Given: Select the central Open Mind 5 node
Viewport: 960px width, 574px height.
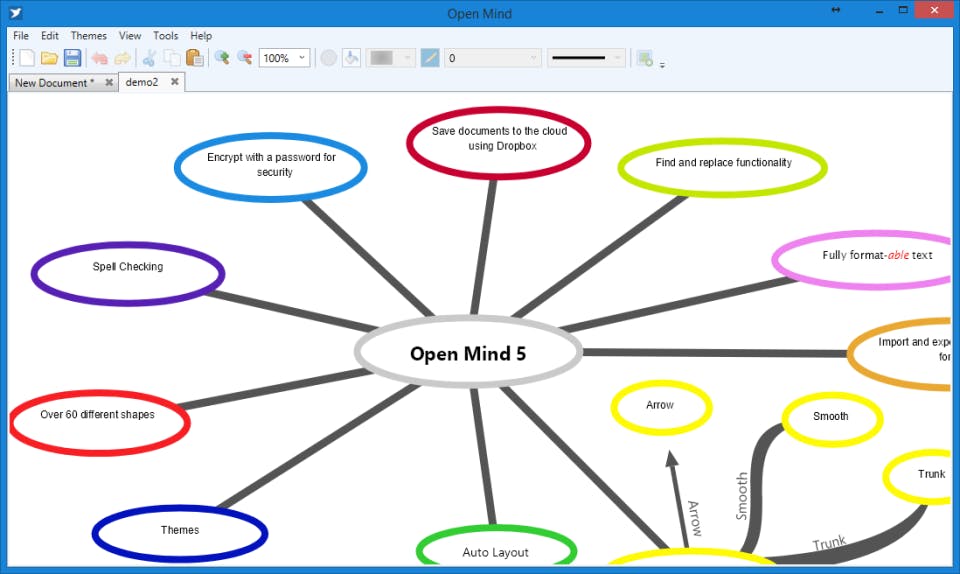Looking at the screenshot, I should (x=468, y=352).
